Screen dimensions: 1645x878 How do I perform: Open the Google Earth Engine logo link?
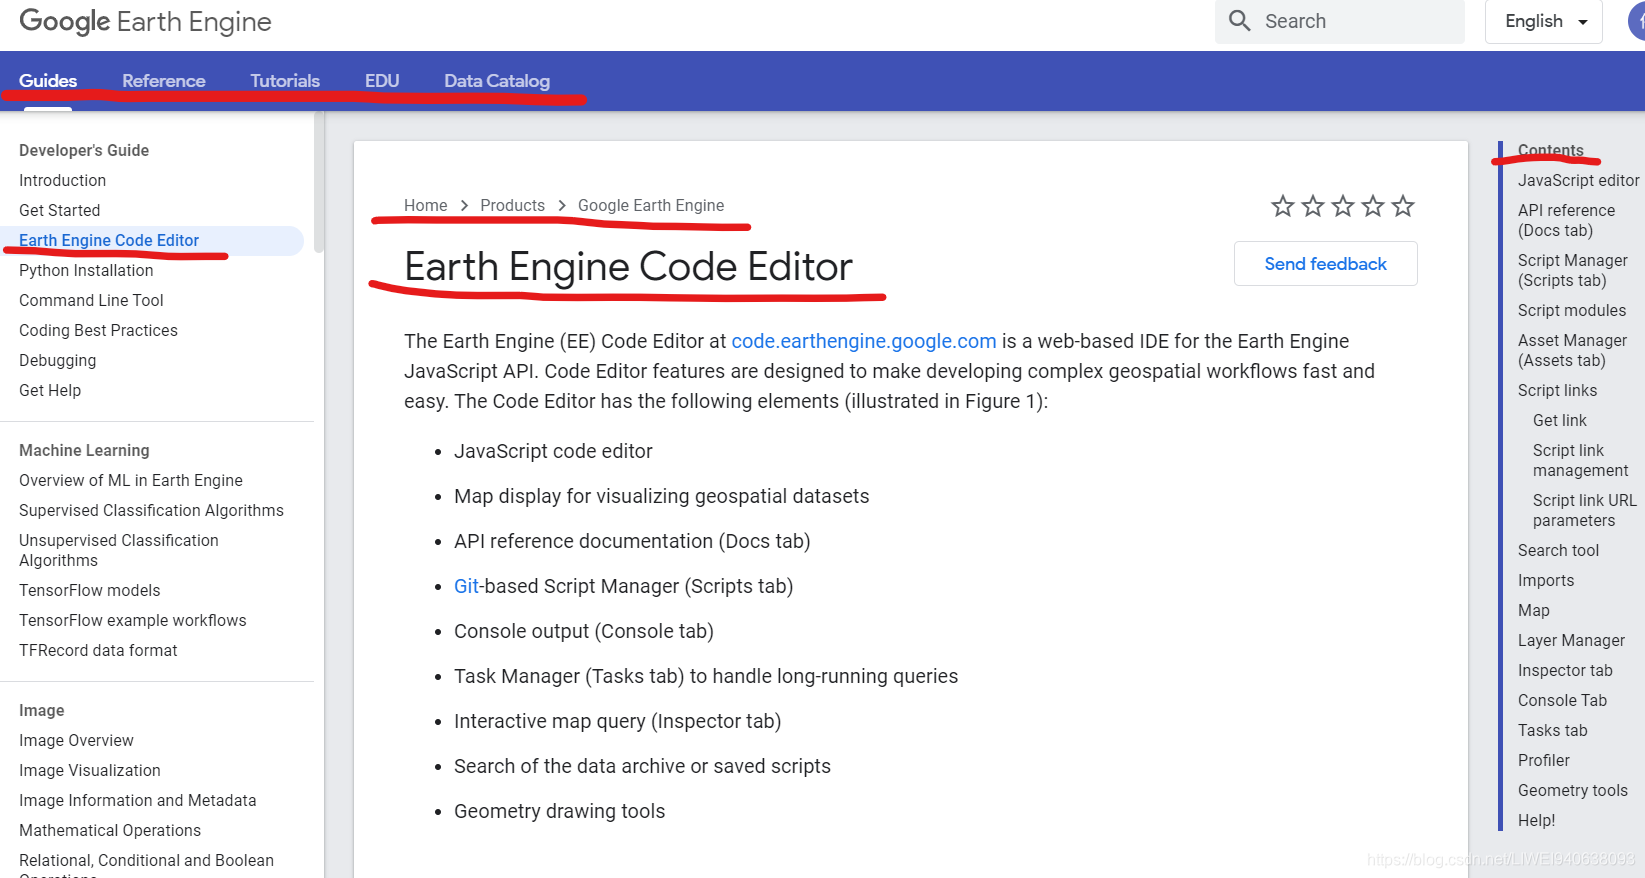(146, 21)
